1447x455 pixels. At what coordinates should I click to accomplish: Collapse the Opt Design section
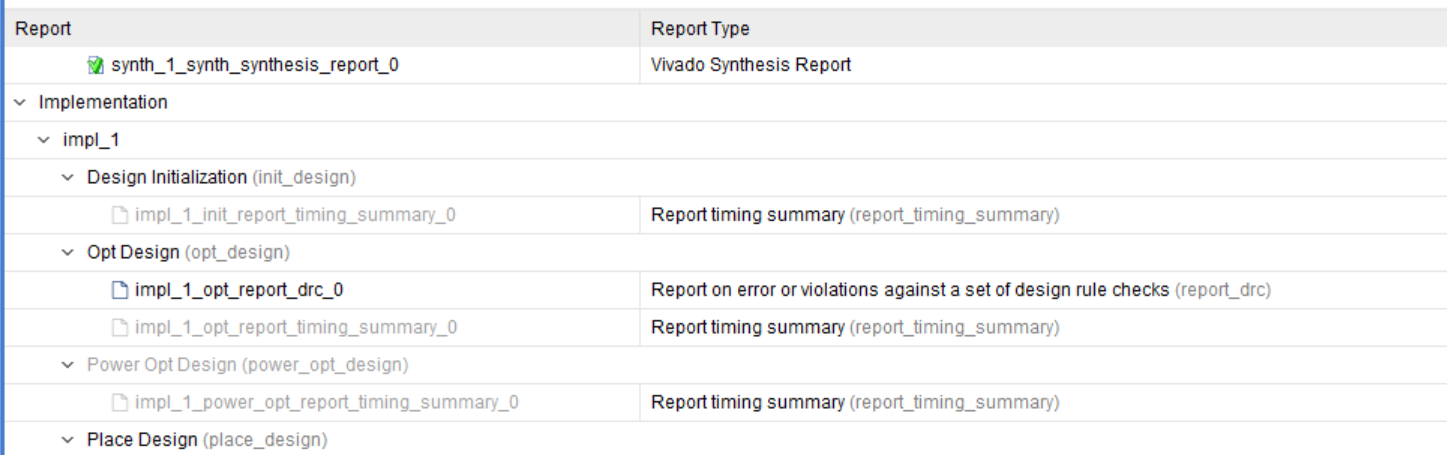pos(68,252)
